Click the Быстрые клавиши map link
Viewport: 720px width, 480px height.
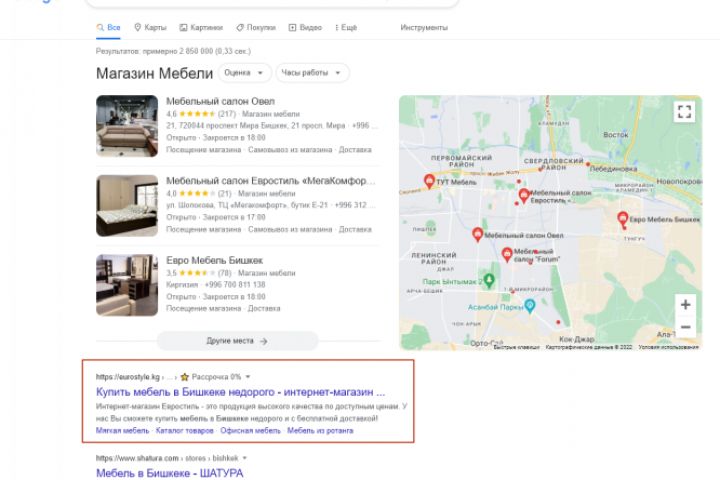516,347
